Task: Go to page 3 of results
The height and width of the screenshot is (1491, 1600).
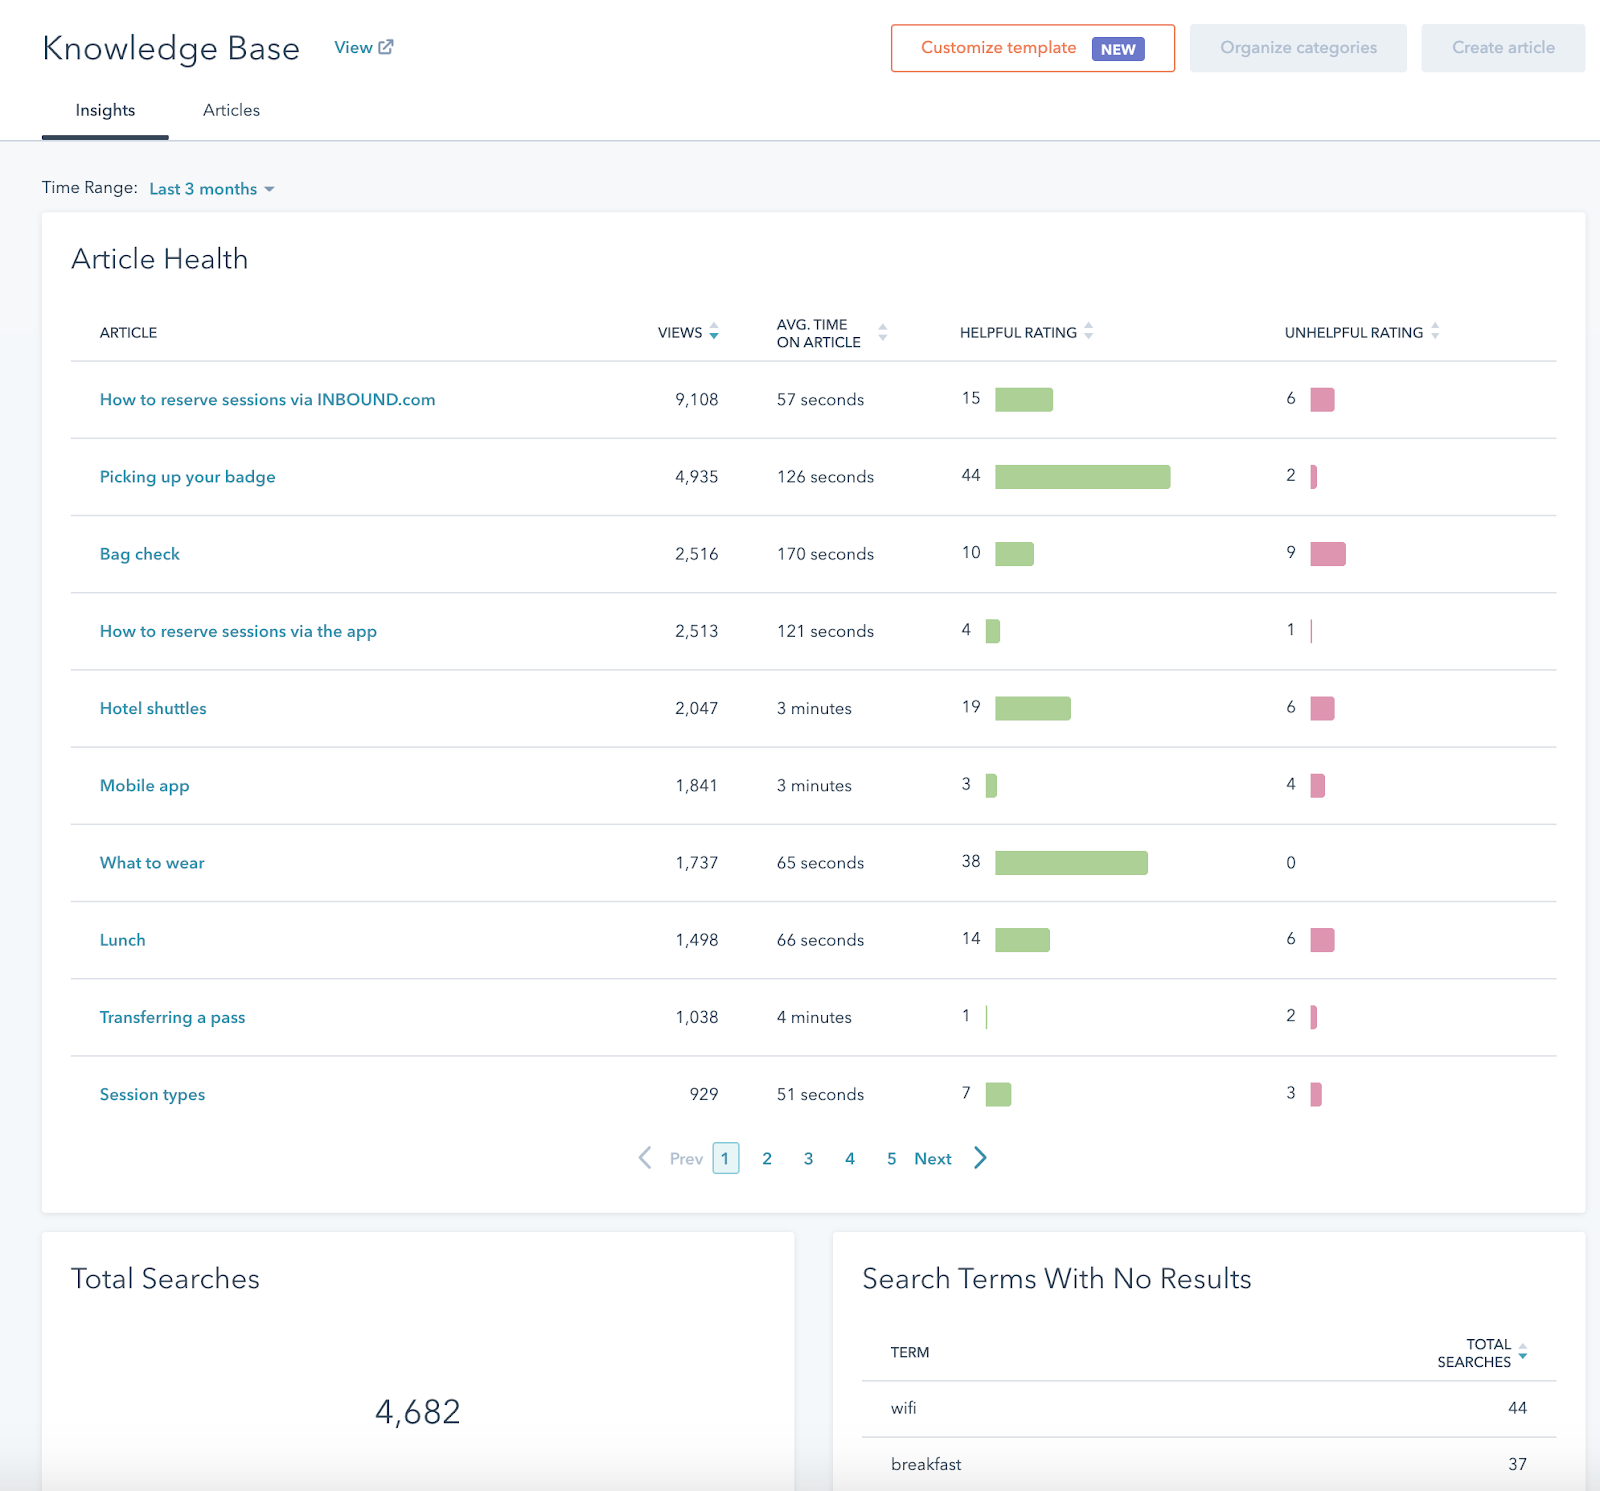Action: (x=808, y=1158)
